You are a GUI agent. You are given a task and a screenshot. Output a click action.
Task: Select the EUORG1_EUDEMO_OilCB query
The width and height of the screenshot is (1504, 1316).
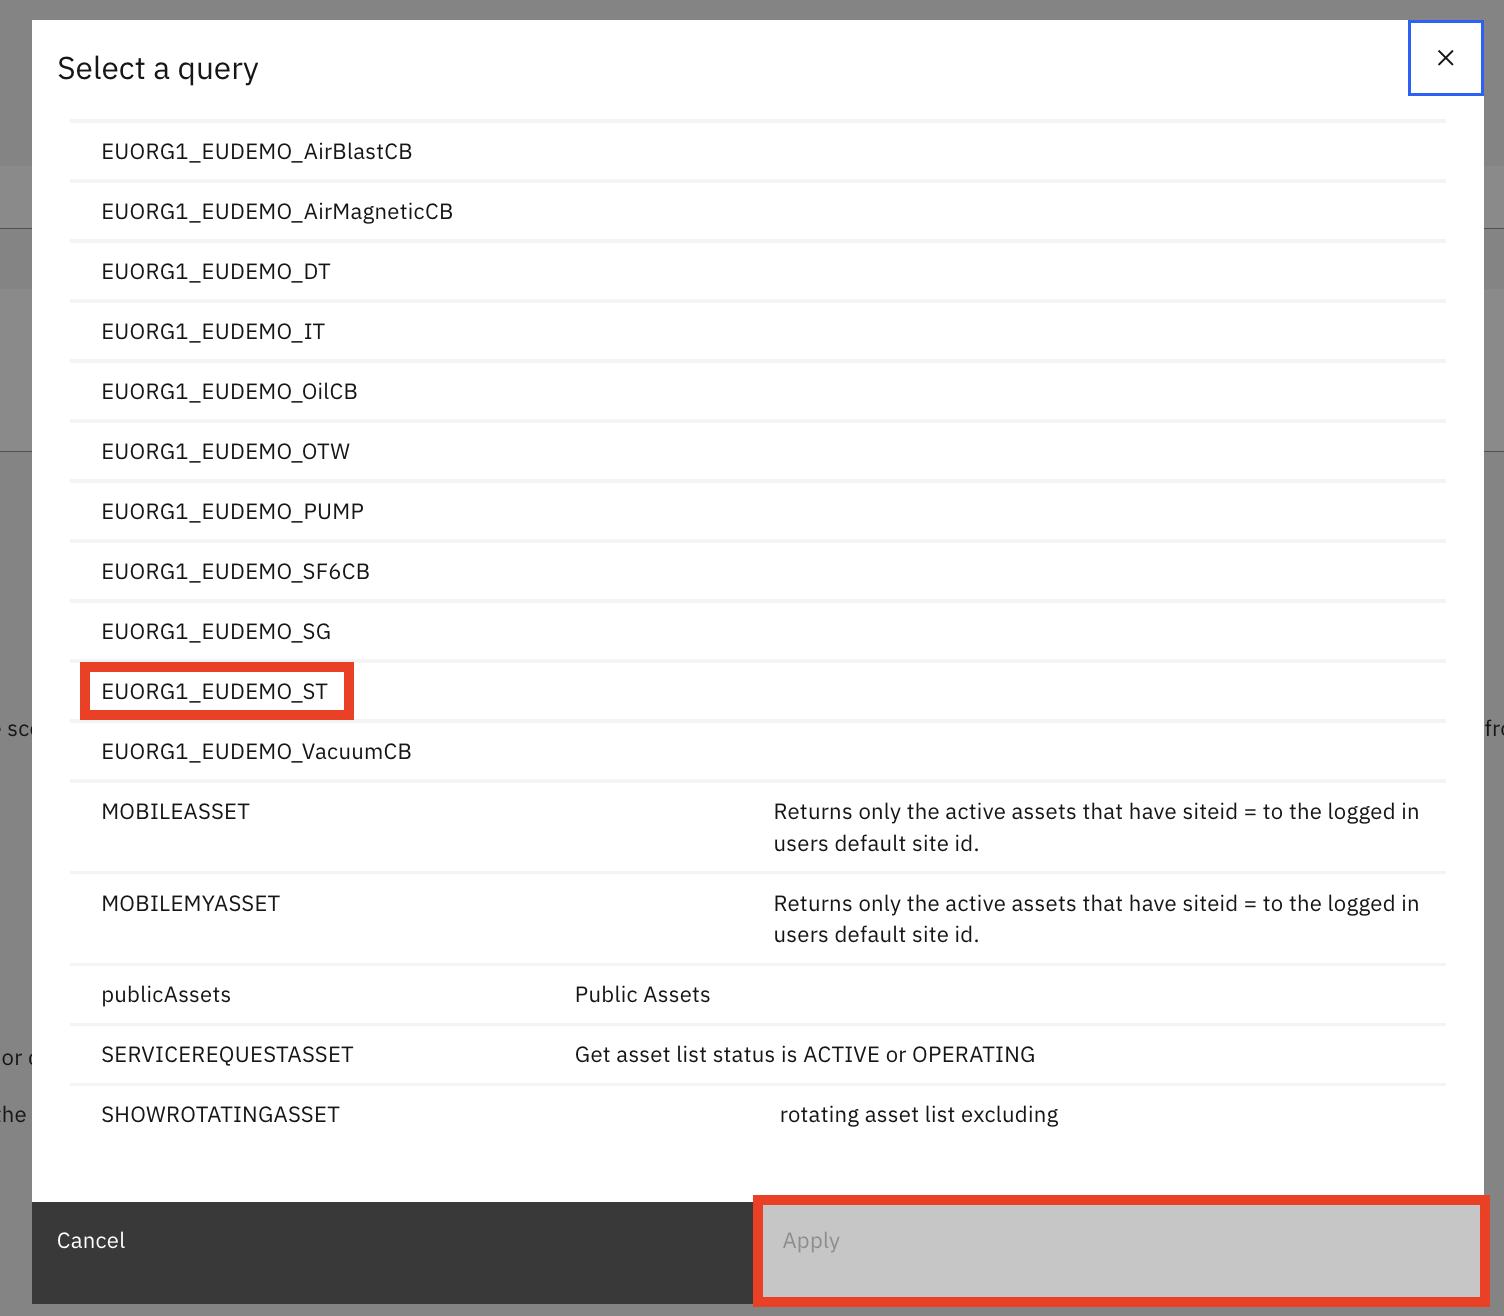757,391
